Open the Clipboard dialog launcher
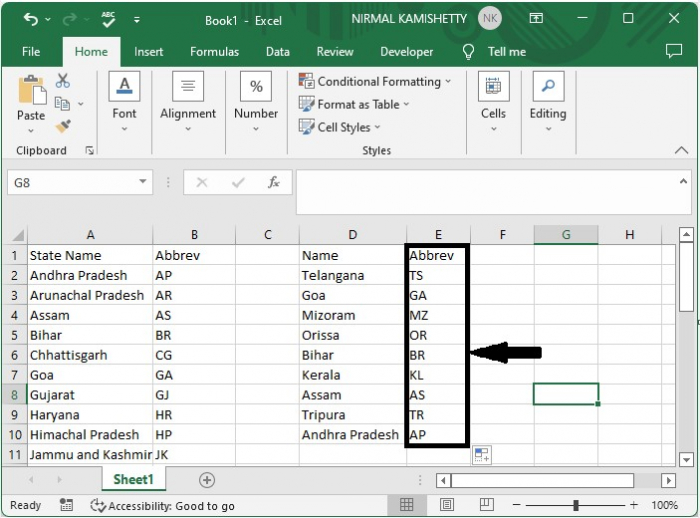The width and height of the screenshot is (700, 518). (x=90, y=151)
